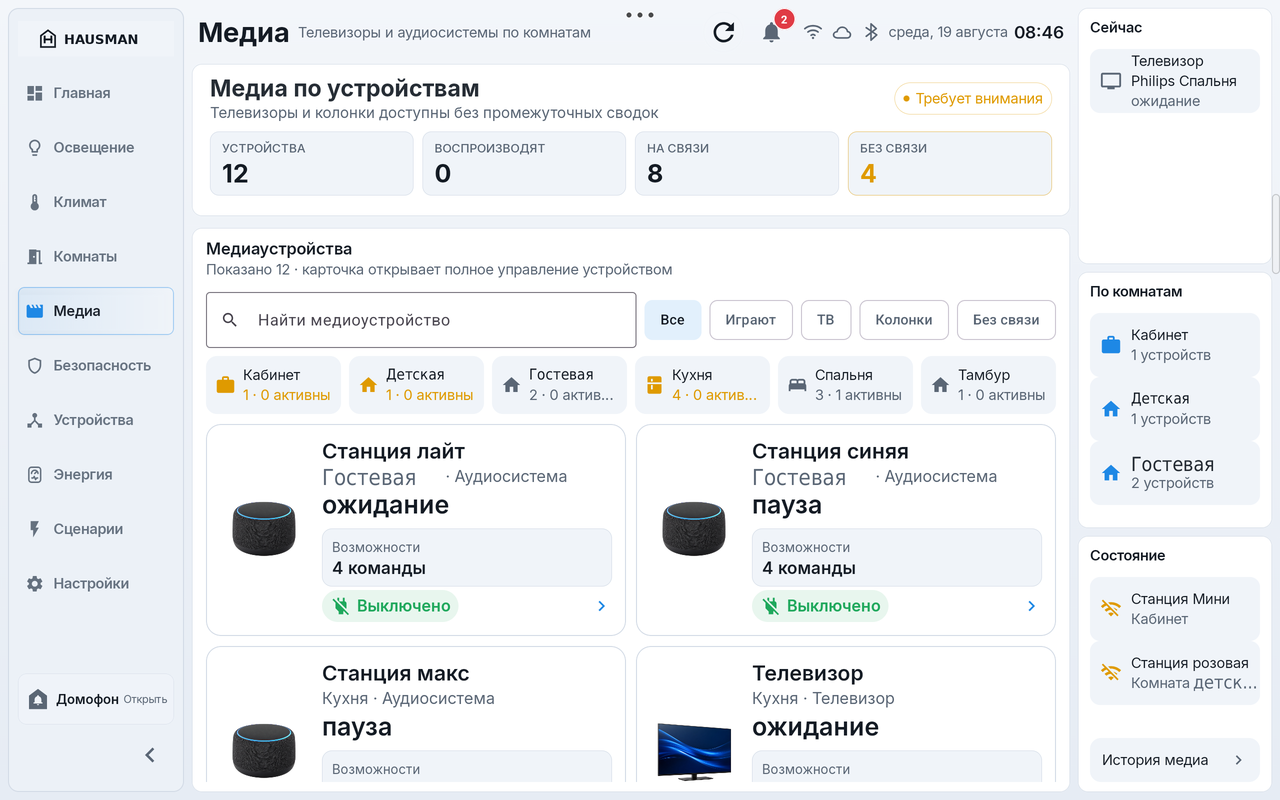
Task: Click briefcase icon in Кабинет room chip
Action: point(225,385)
